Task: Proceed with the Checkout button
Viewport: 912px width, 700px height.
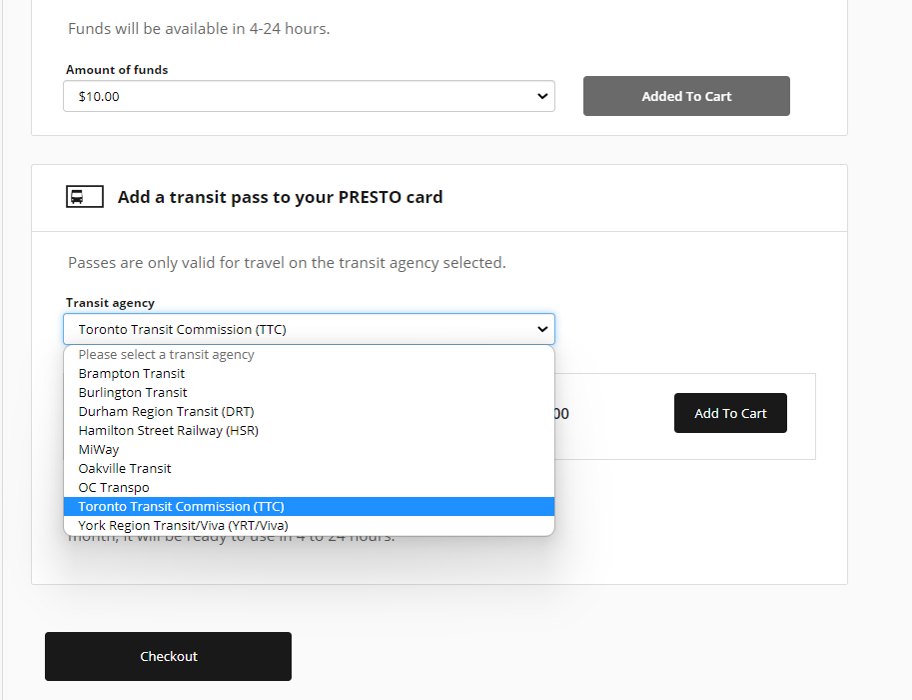Action: point(168,656)
